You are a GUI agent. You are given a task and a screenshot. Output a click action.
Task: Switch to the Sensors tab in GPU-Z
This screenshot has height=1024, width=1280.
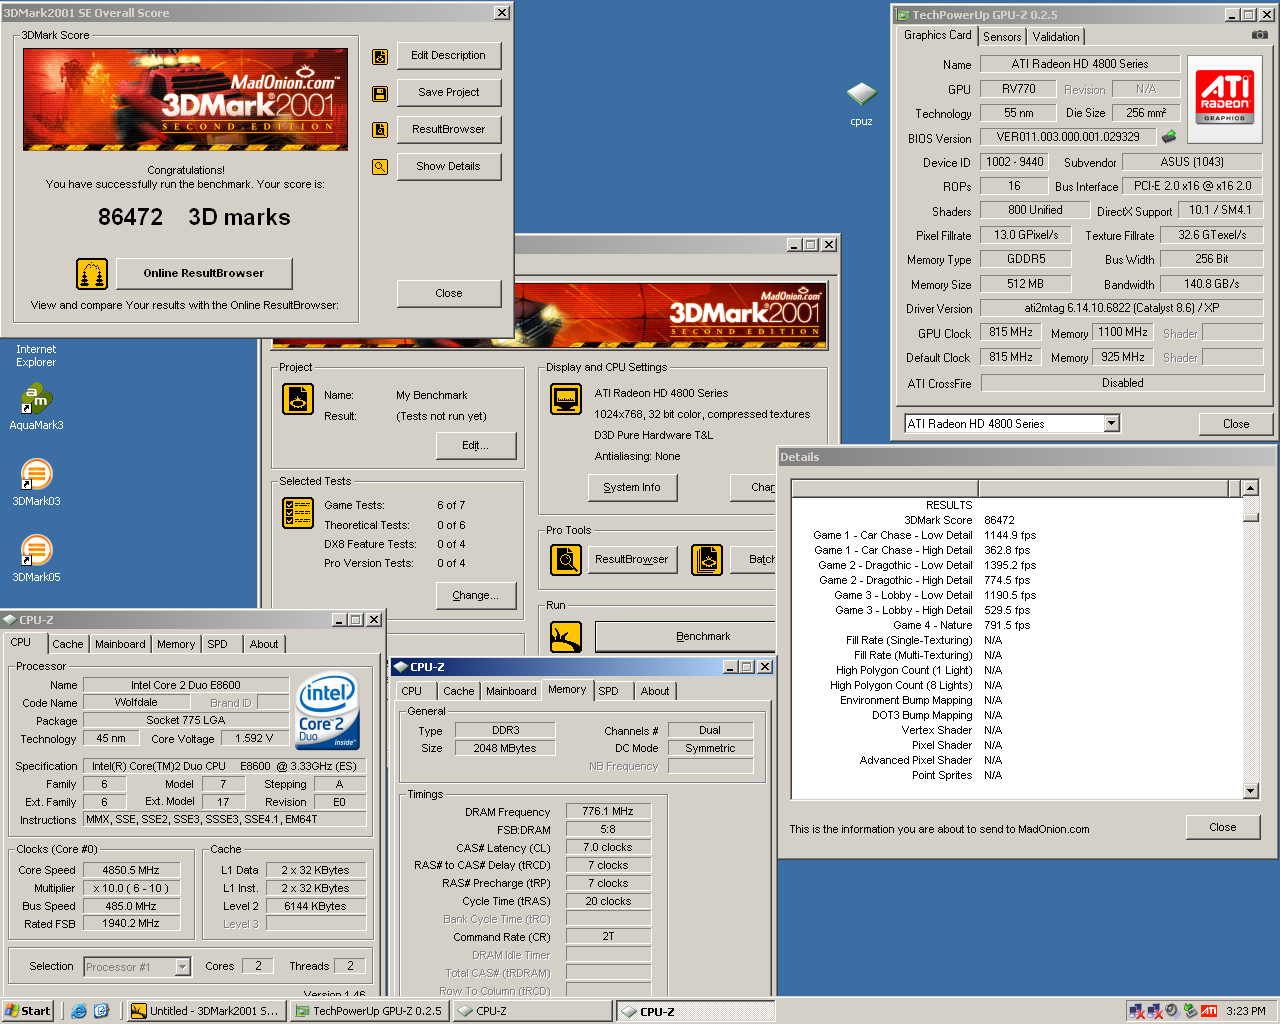[x=1002, y=37]
